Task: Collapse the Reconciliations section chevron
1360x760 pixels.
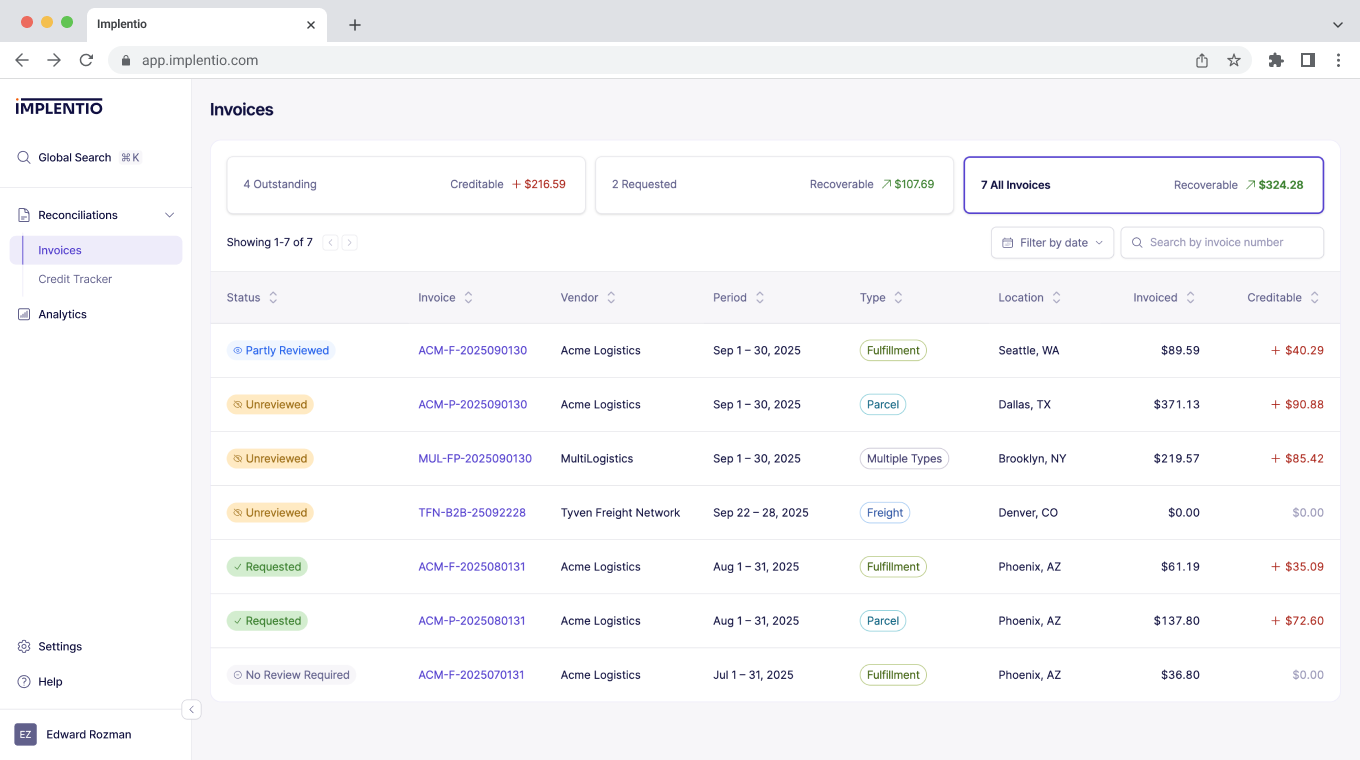Action: click(169, 214)
